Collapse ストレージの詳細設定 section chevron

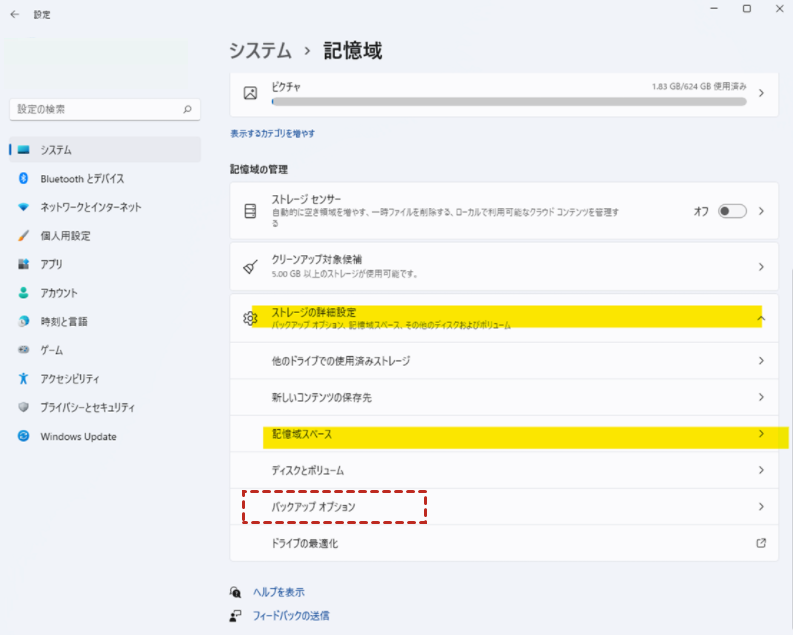pos(761,318)
